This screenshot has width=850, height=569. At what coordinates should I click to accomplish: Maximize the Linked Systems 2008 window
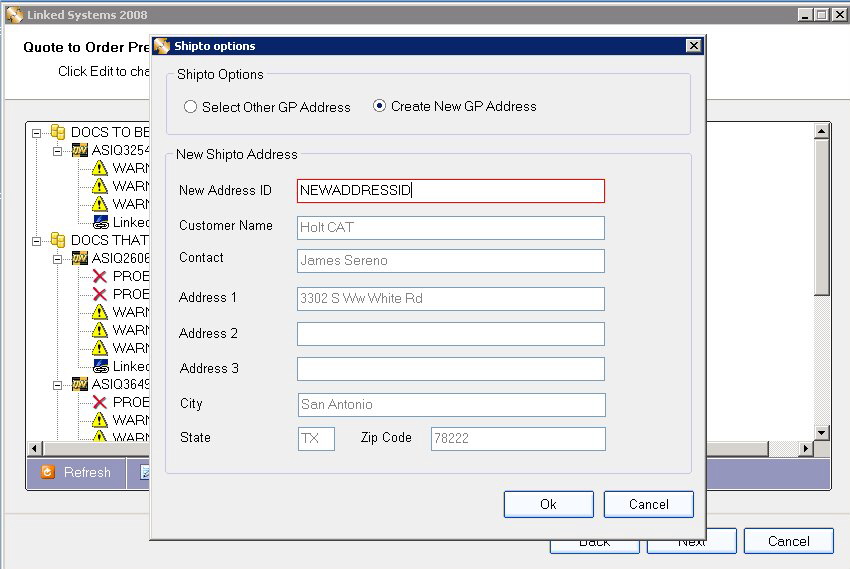[822, 15]
